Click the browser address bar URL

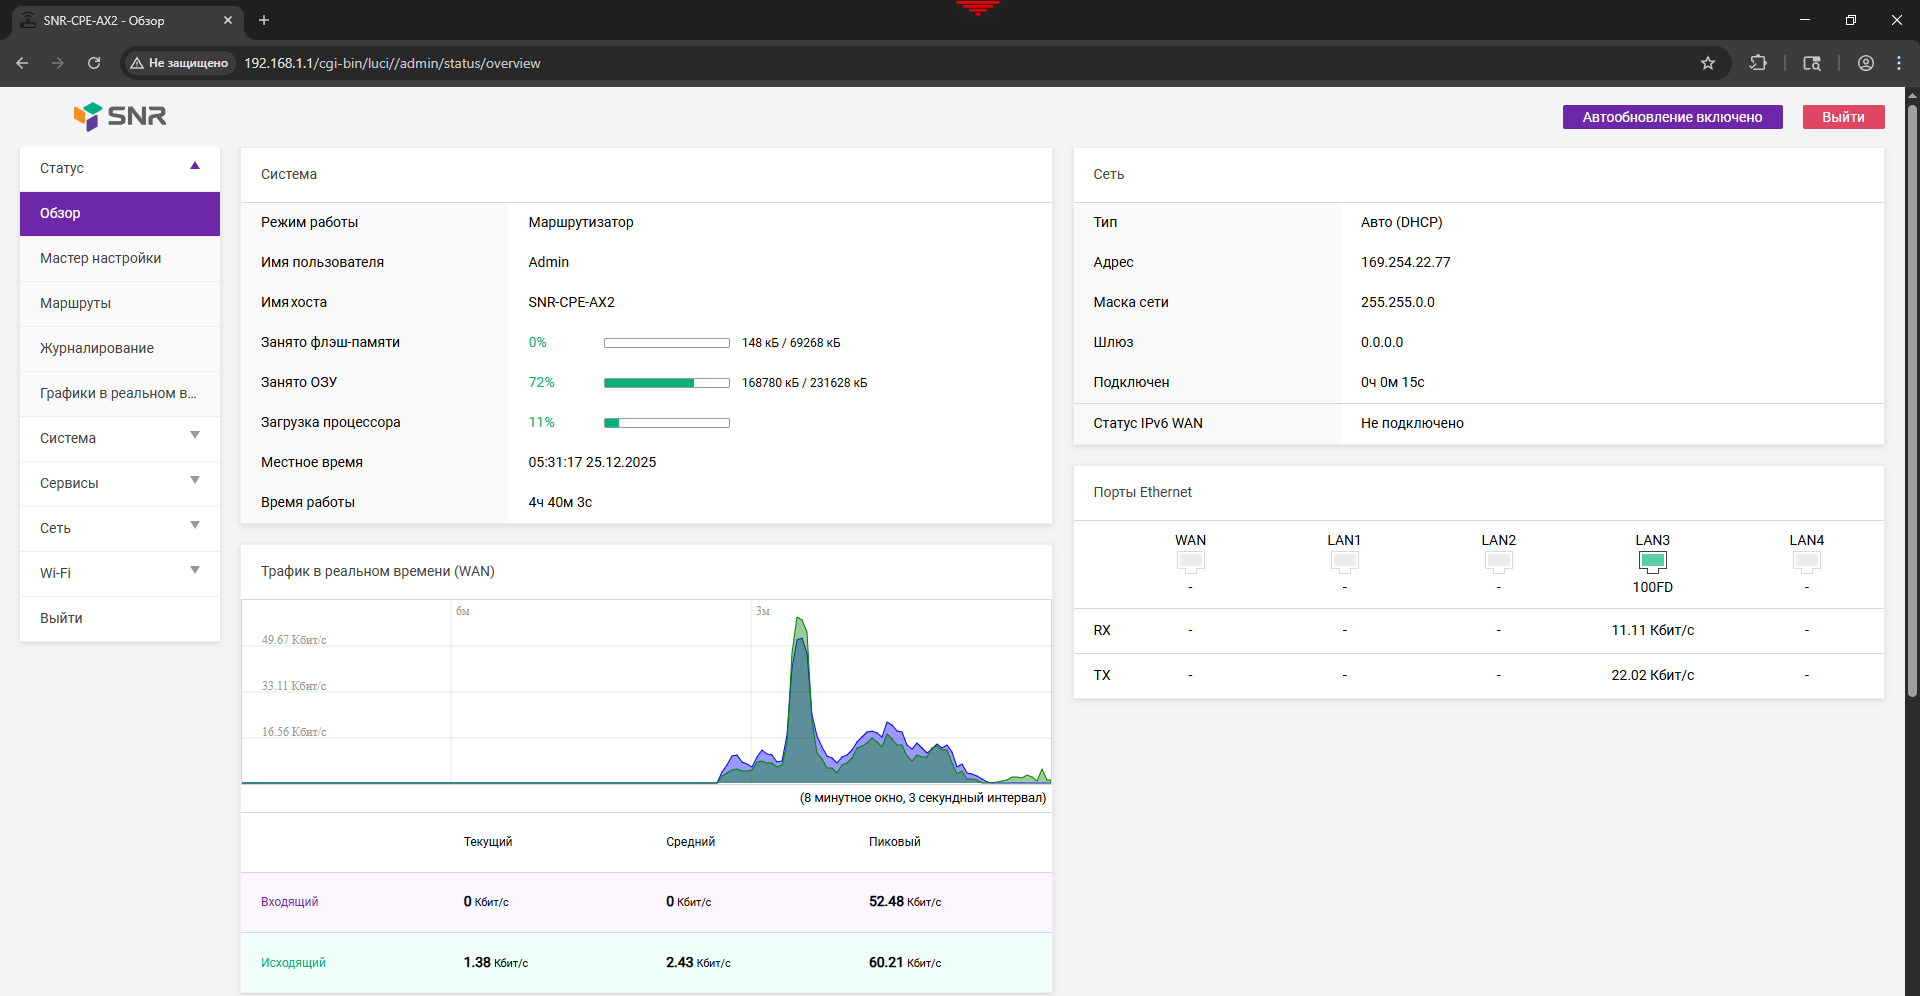(x=392, y=63)
